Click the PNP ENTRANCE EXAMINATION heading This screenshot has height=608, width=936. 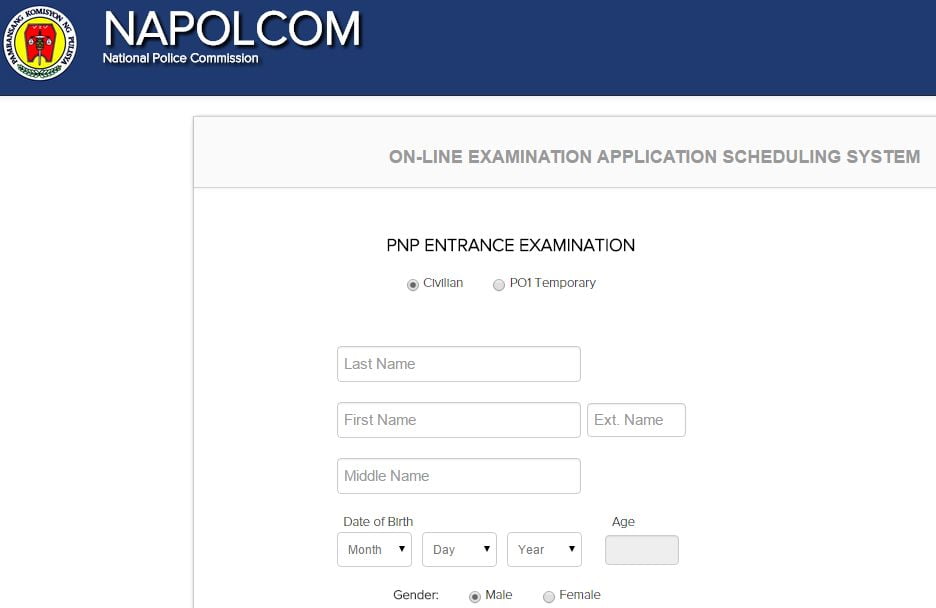511,244
